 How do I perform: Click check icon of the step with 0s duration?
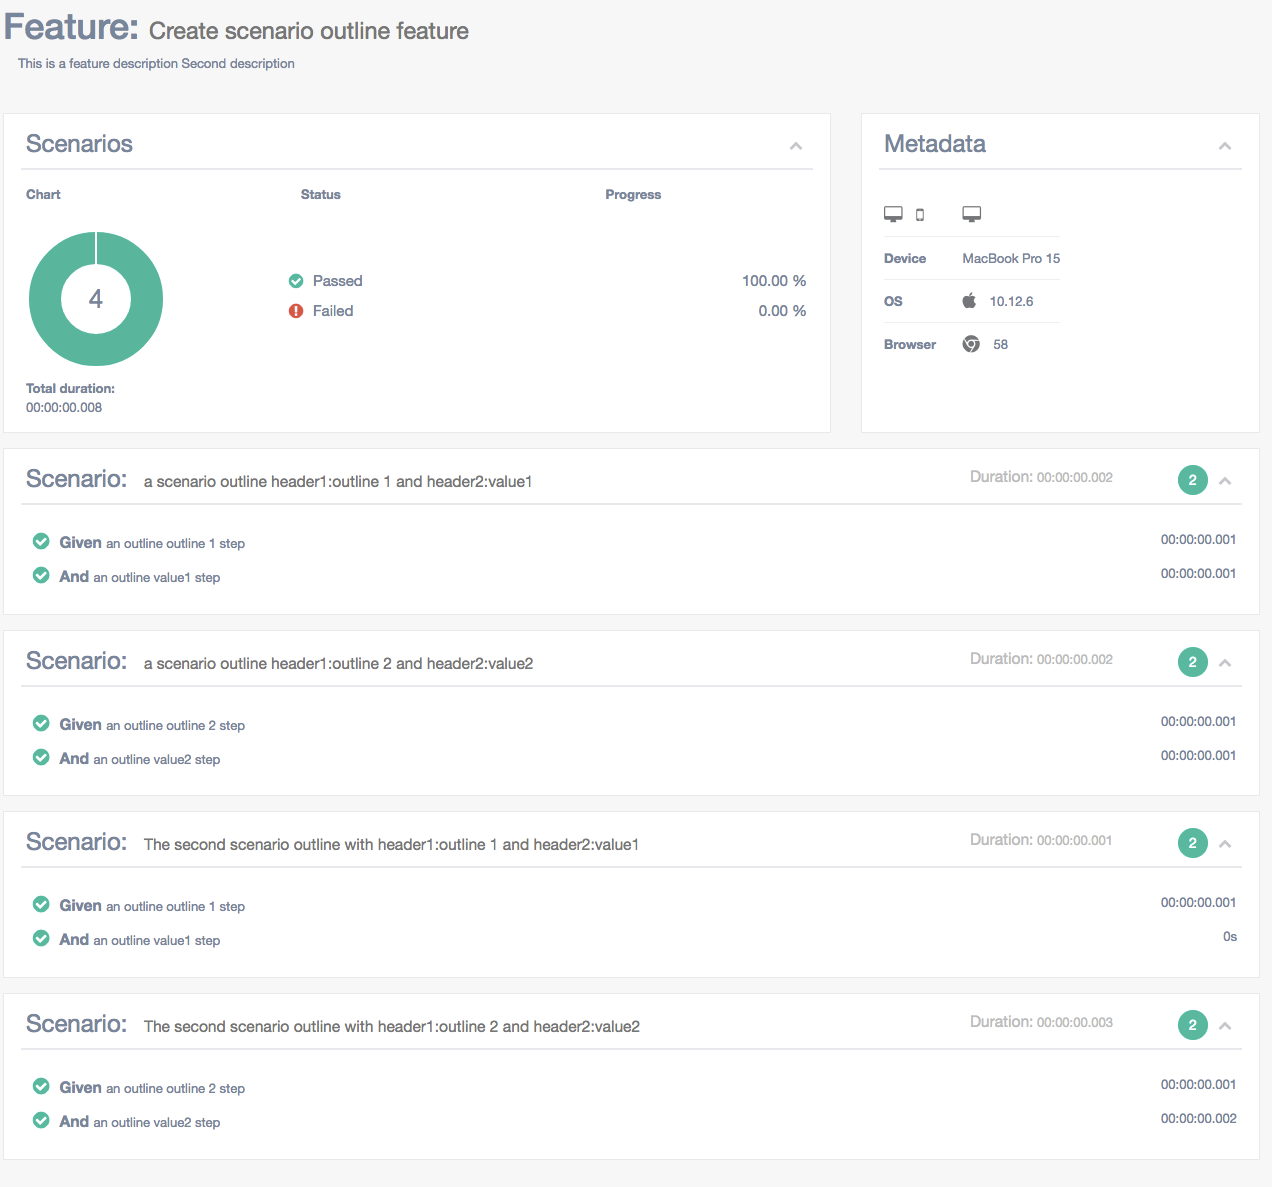point(41,938)
